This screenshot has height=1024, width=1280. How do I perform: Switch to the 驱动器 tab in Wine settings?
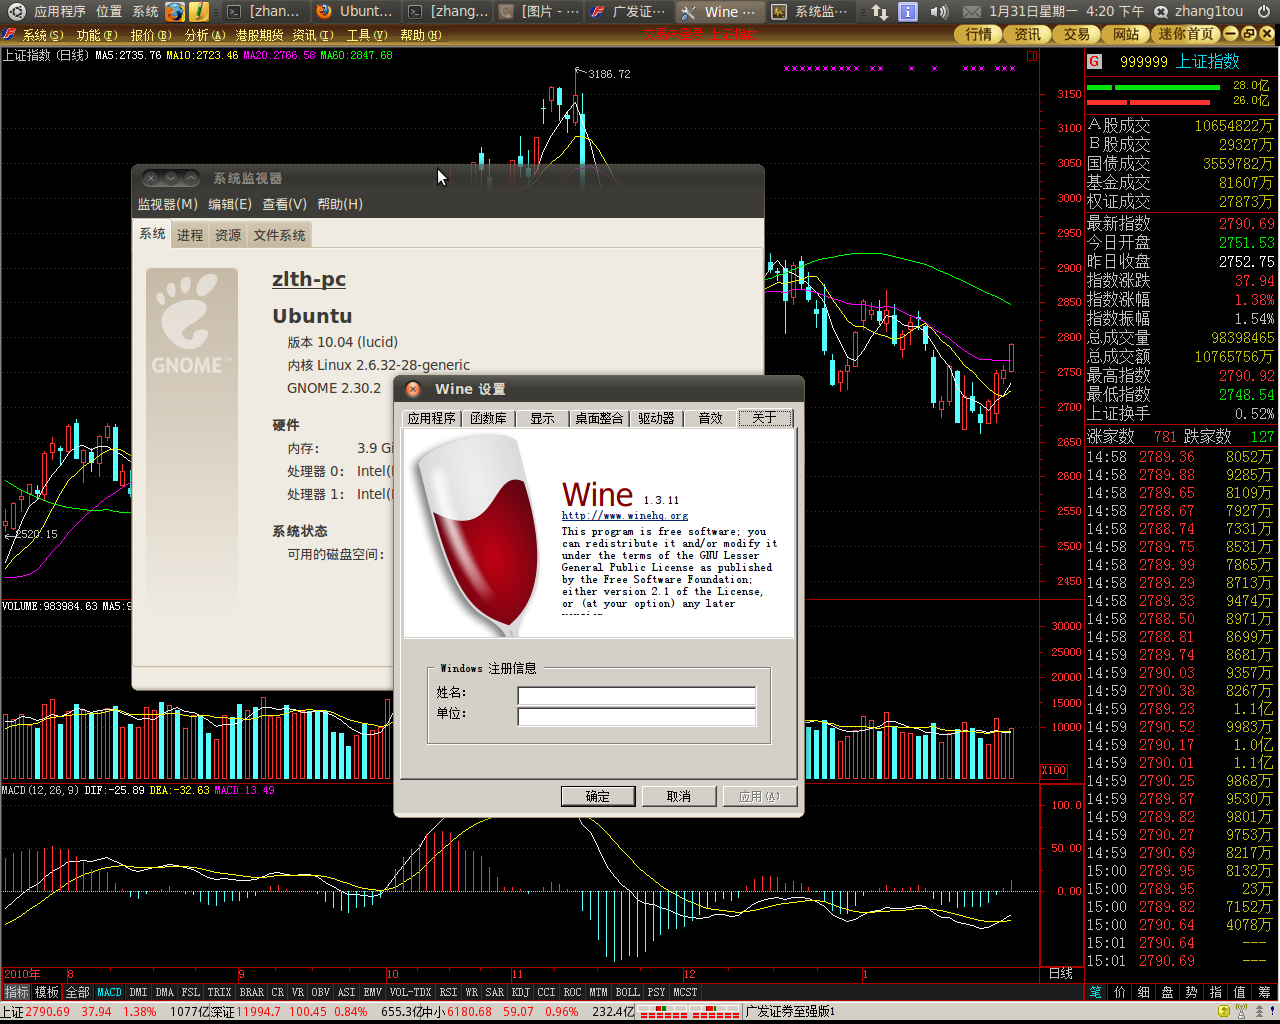pos(656,418)
